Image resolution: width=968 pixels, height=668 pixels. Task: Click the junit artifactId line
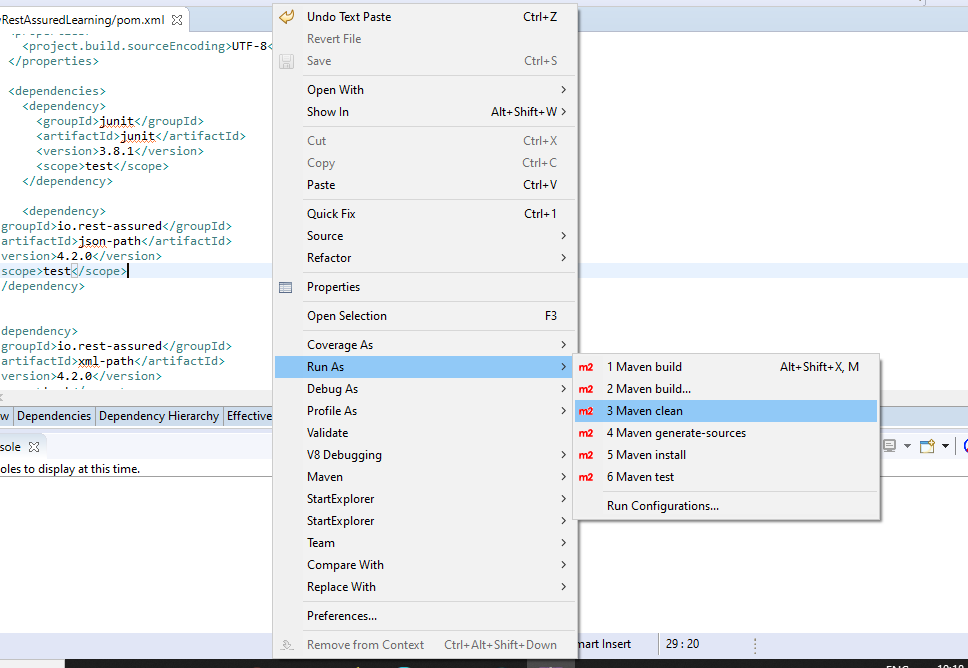141,136
